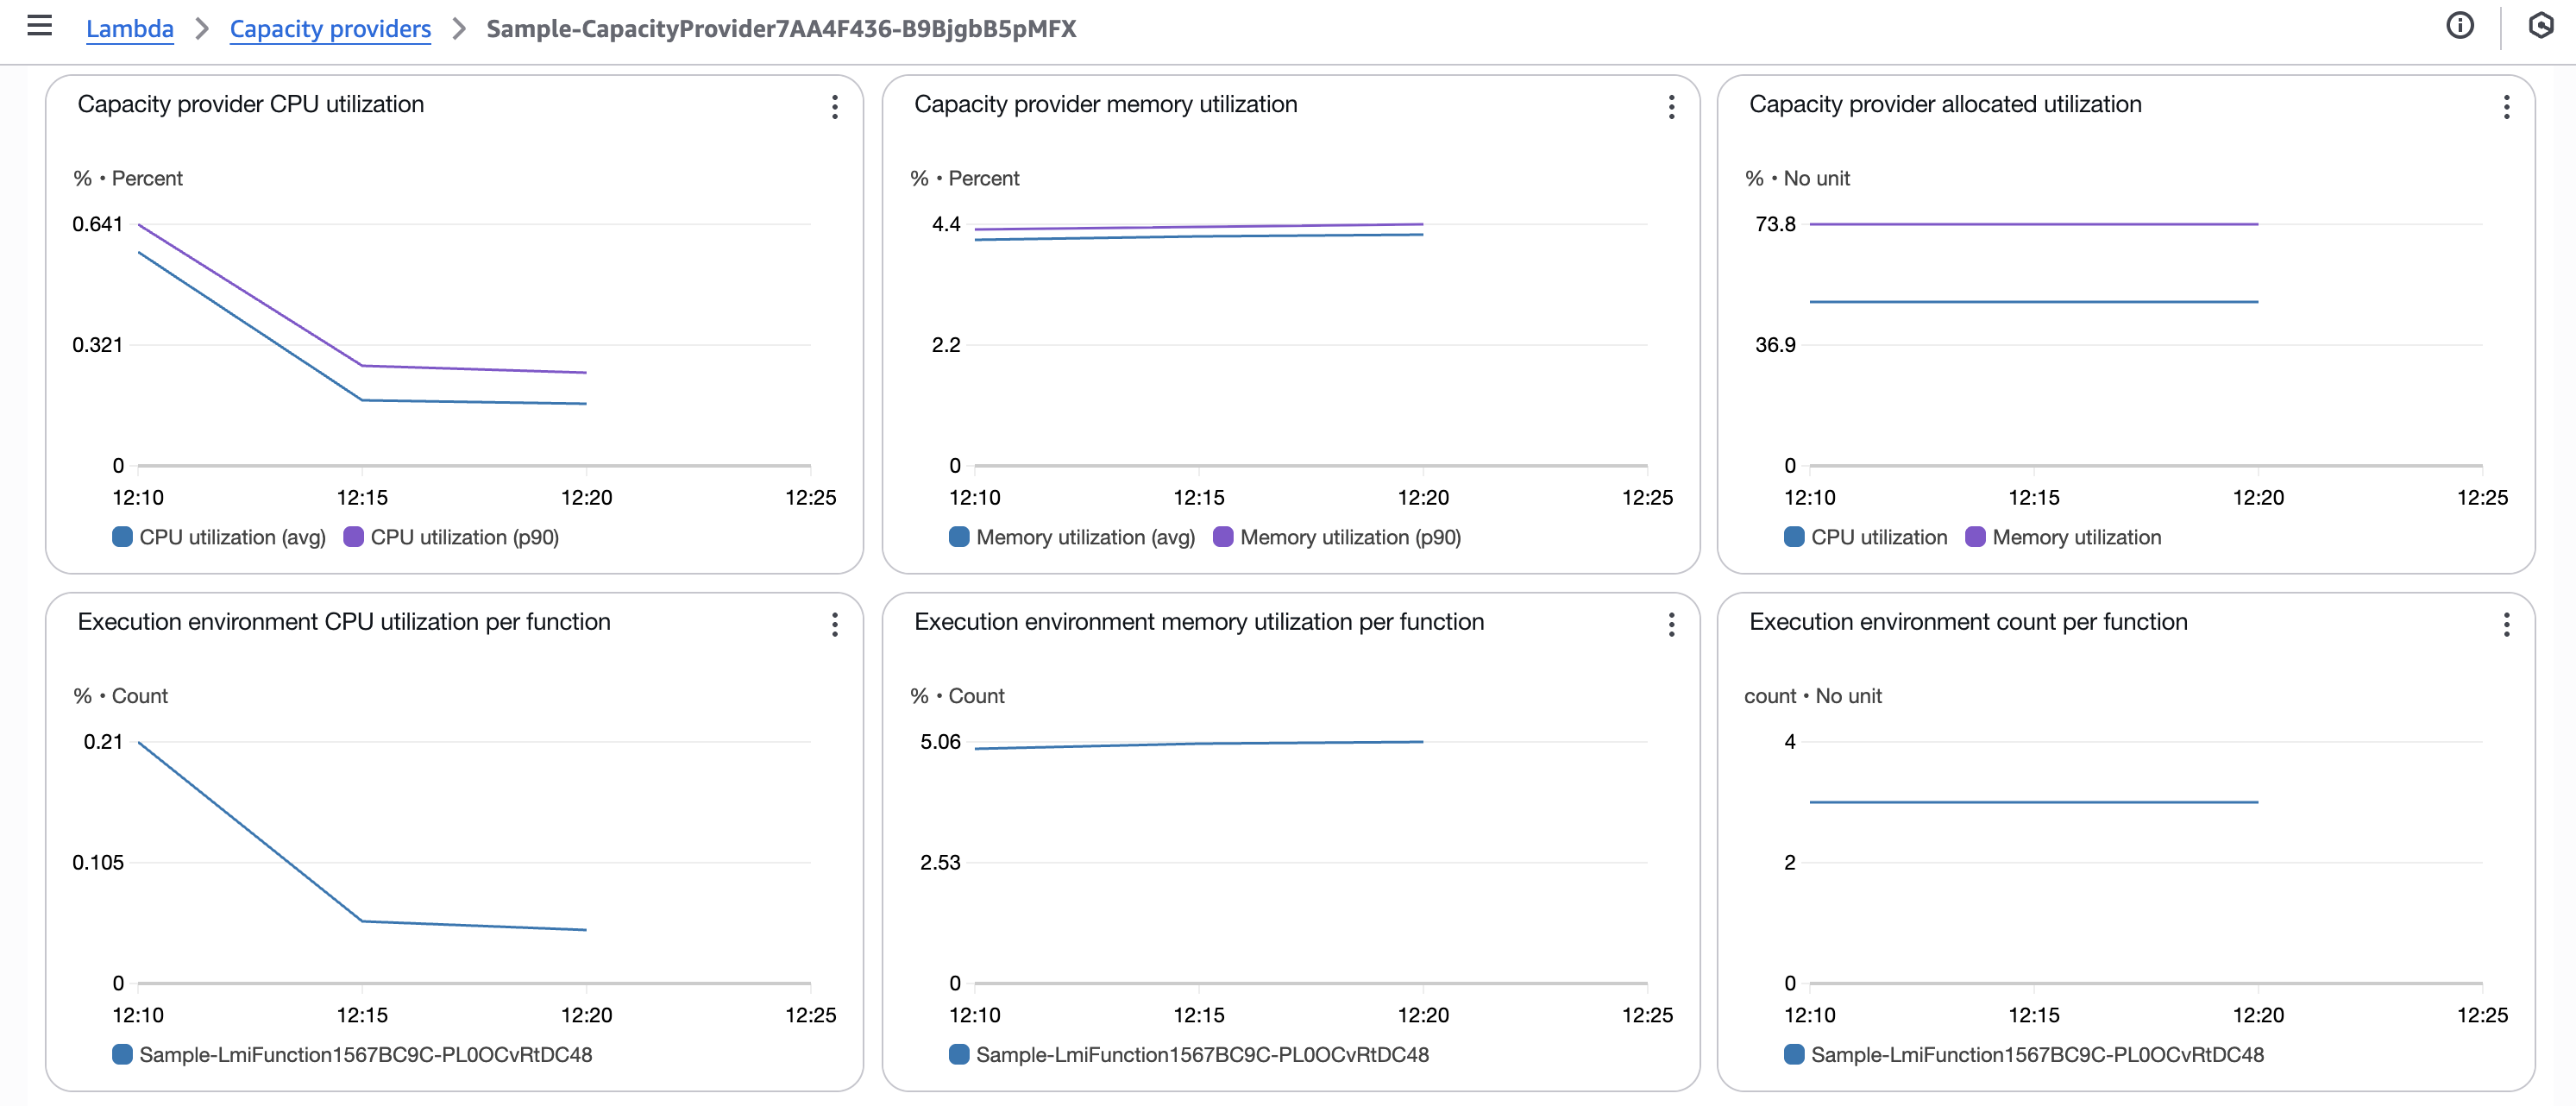Navigate to Capacity providers breadcrumb
2576x1106 pixels.
pos(330,29)
